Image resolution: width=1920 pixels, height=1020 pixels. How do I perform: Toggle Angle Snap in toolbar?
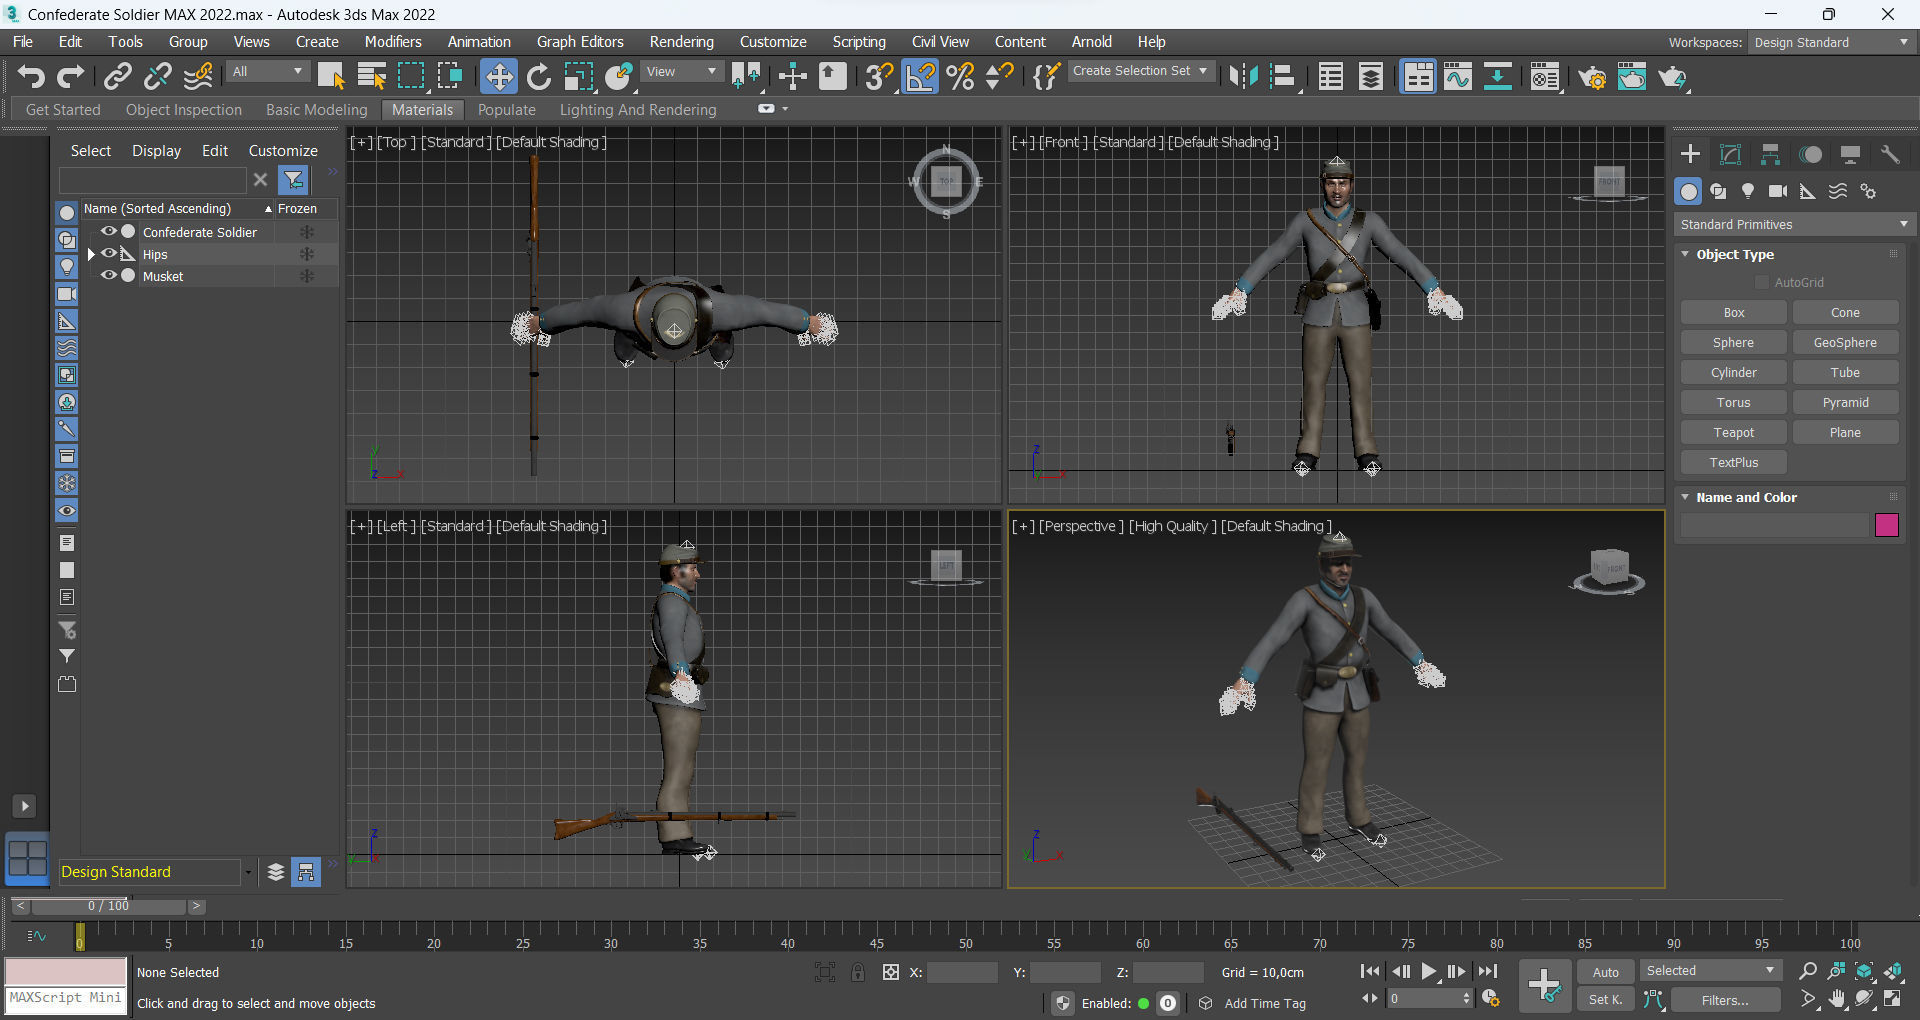pos(920,76)
